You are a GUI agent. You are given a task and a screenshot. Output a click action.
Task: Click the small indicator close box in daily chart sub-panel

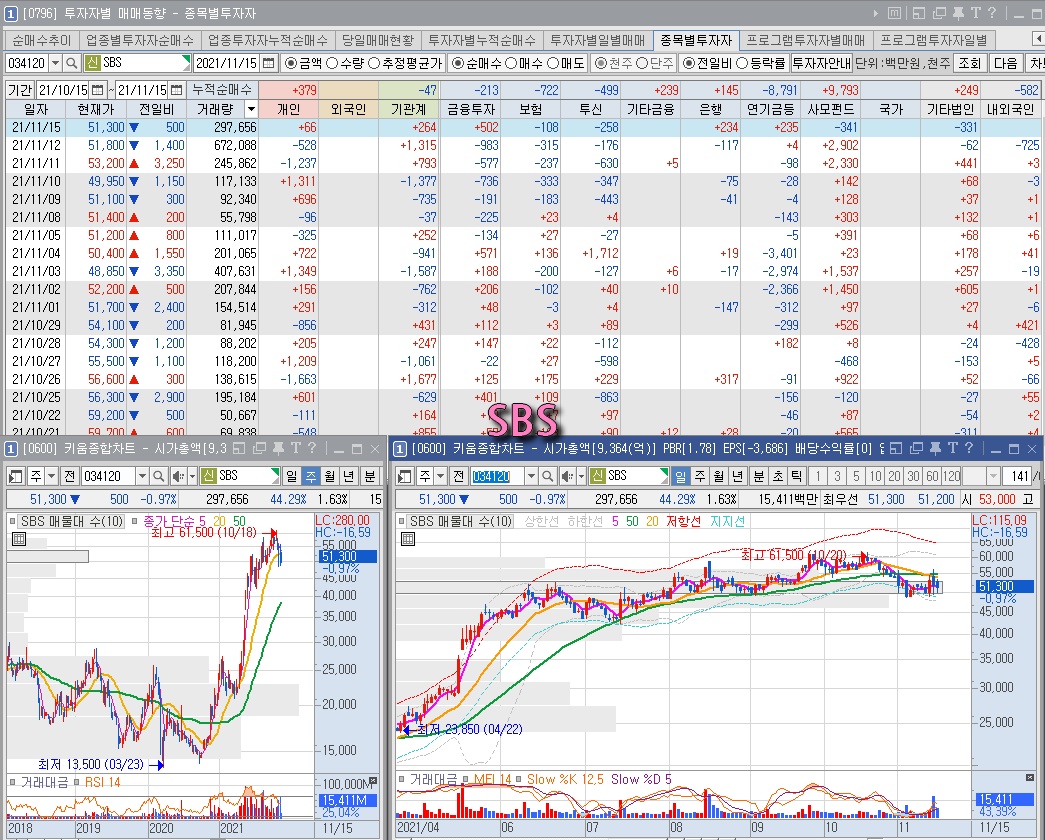click(x=1031, y=778)
